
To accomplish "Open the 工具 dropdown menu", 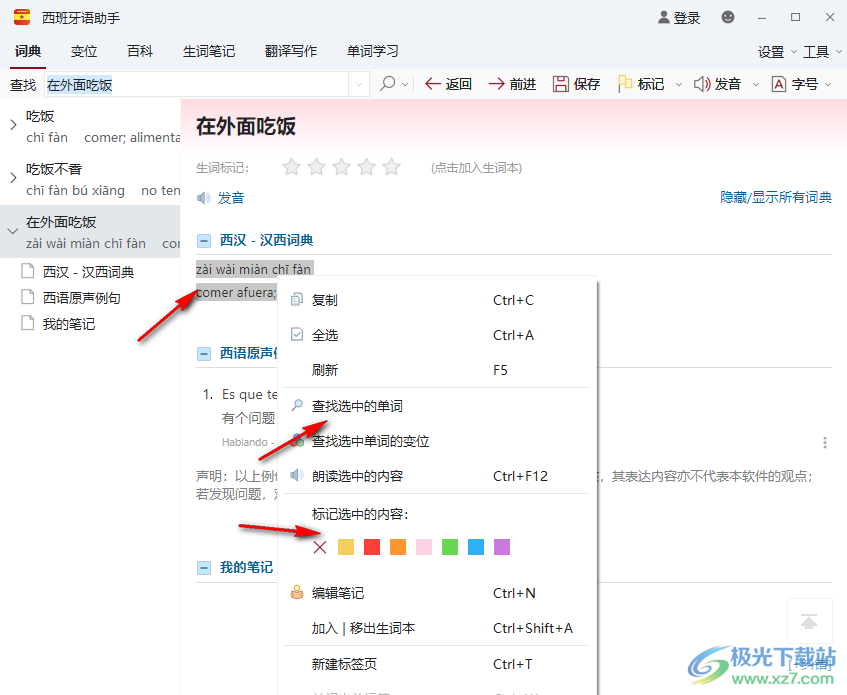I will (x=822, y=52).
